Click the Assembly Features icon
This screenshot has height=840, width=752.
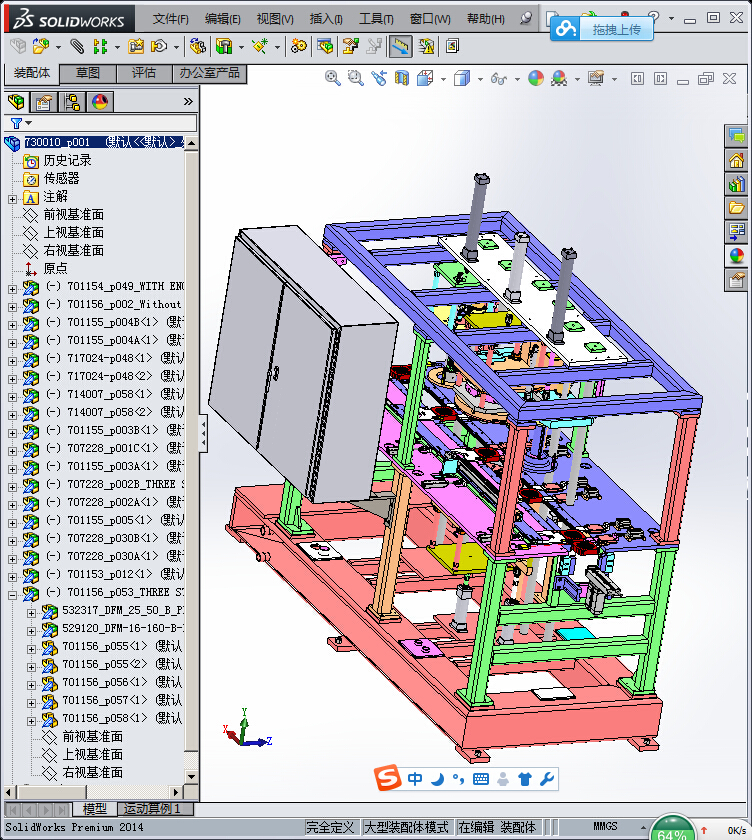(x=223, y=46)
